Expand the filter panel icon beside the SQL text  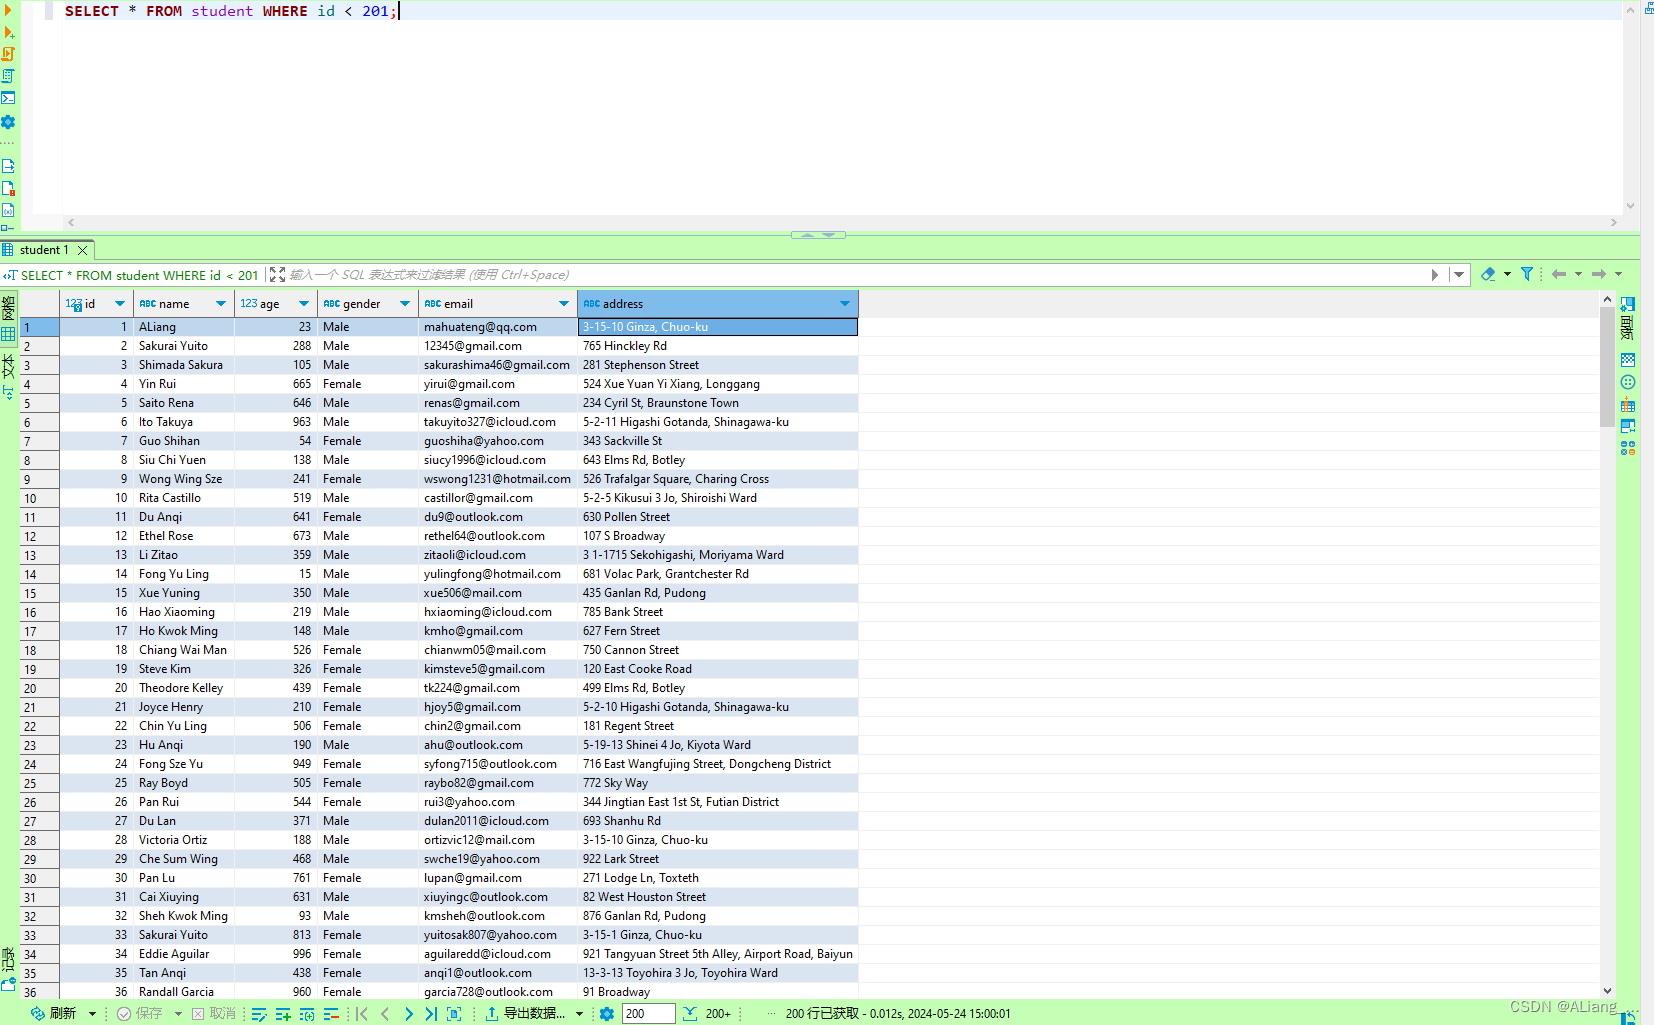278,275
